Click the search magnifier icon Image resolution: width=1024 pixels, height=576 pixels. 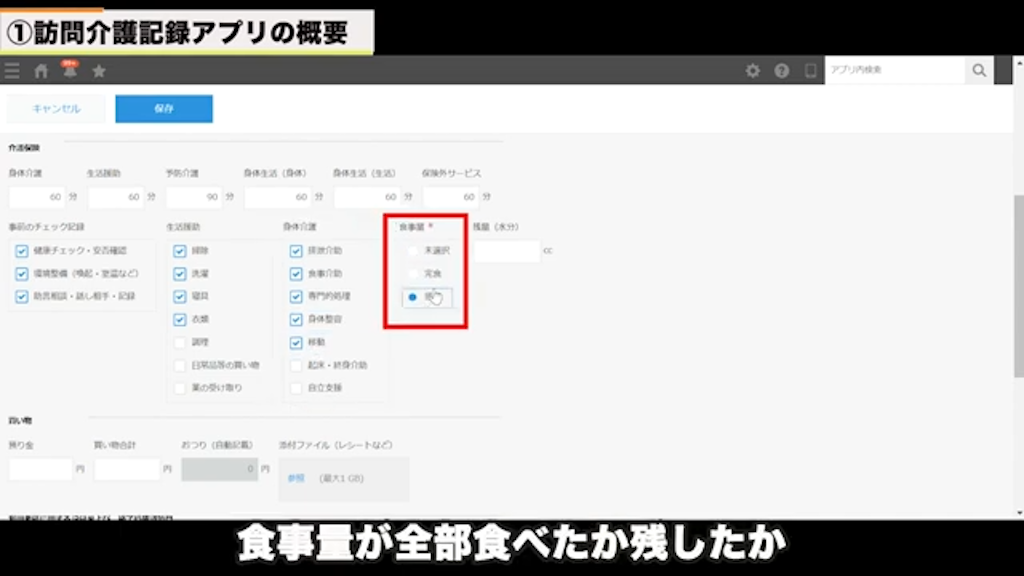978,70
